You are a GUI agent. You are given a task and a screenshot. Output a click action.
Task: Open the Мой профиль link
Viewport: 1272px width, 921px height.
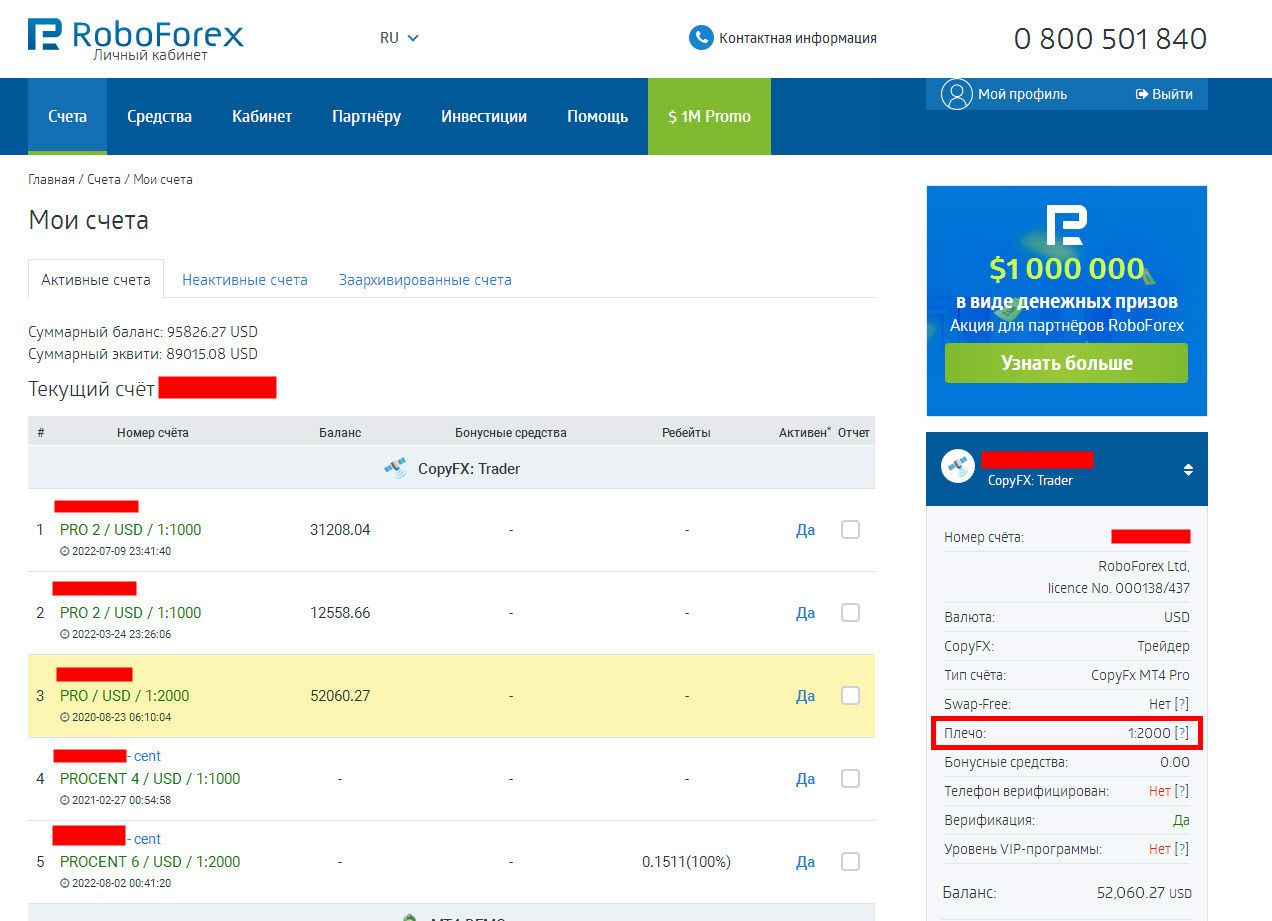point(1022,94)
